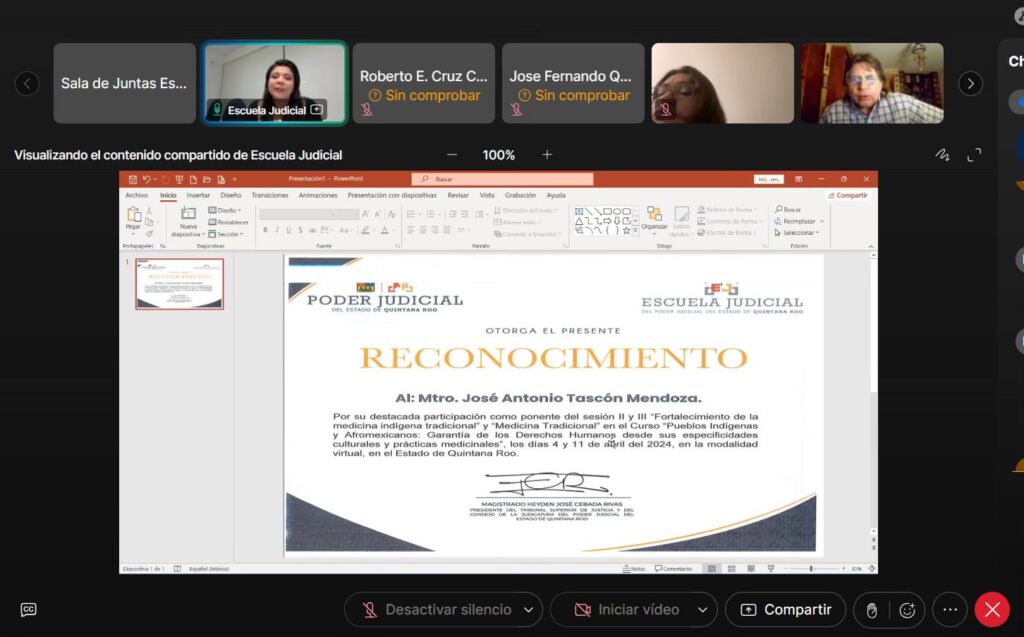Viewport: 1024px width, 637px height.
Task: Open the Organizar arrange dropdown
Action: click(x=654, y=220)
